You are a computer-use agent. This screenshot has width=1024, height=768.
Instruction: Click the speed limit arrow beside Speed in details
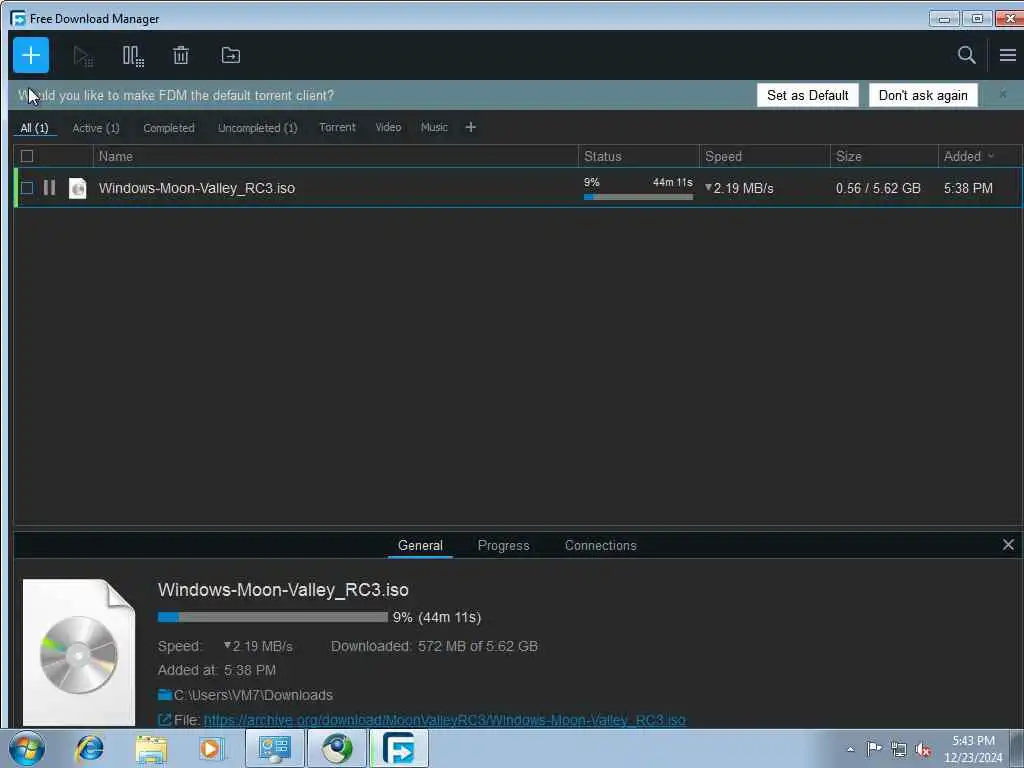pos(227,645)
